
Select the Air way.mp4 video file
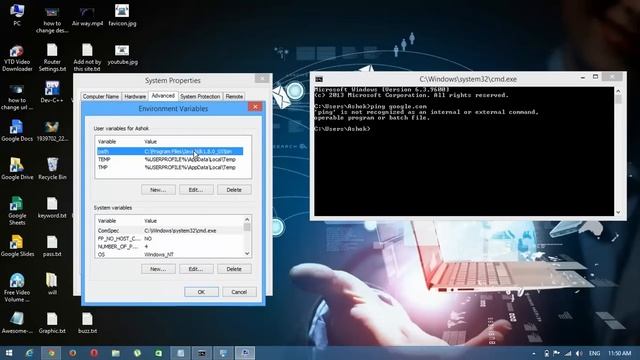click(87, 16)
